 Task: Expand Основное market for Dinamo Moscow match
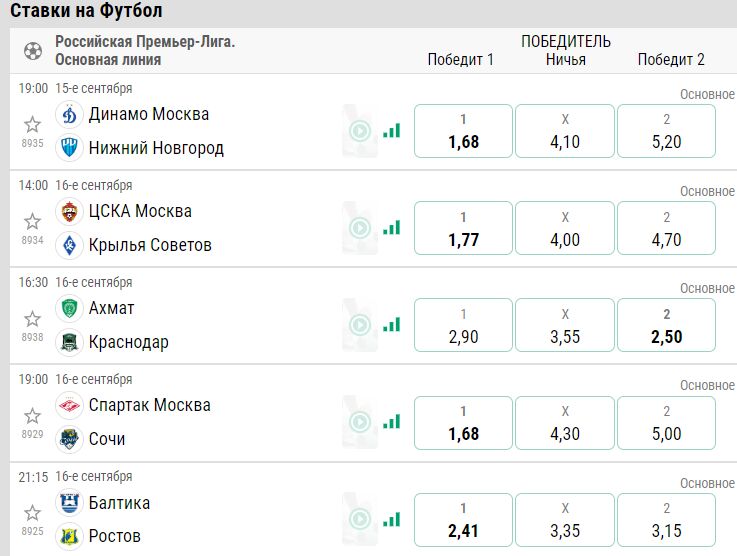[707, 94]
